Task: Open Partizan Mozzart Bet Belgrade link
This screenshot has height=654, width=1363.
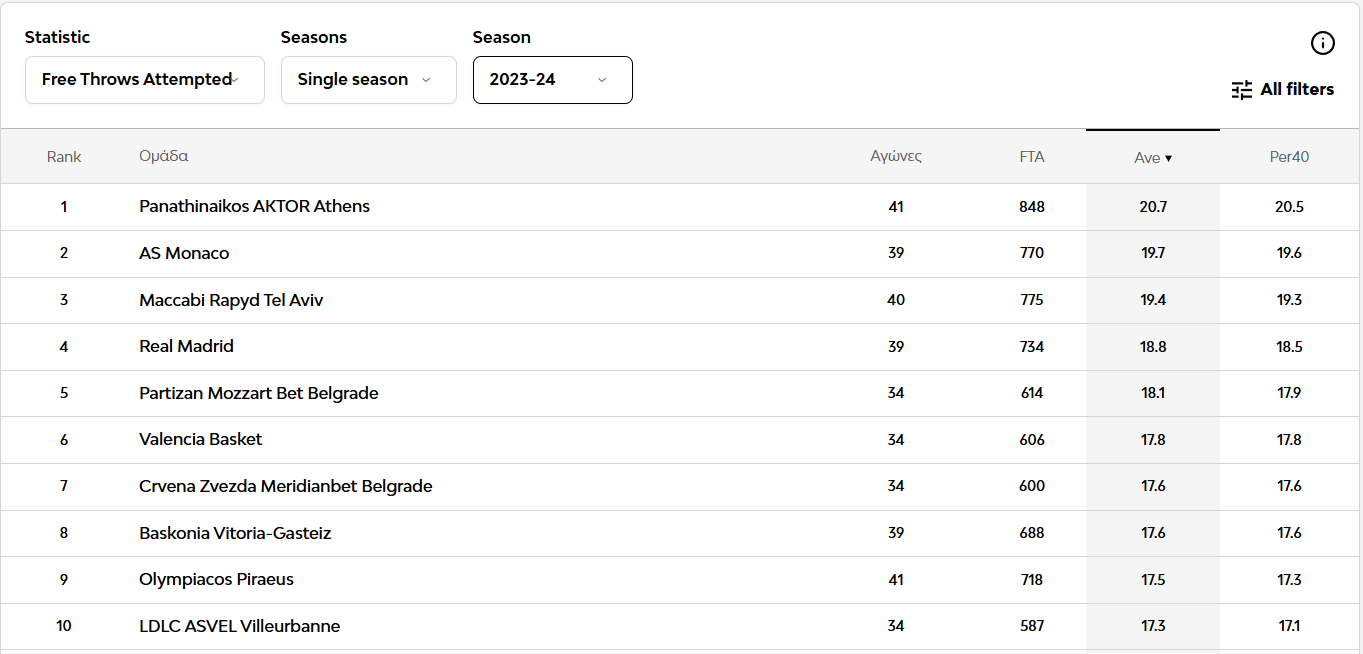Action: pyautogui.click(x=258, y=393)
